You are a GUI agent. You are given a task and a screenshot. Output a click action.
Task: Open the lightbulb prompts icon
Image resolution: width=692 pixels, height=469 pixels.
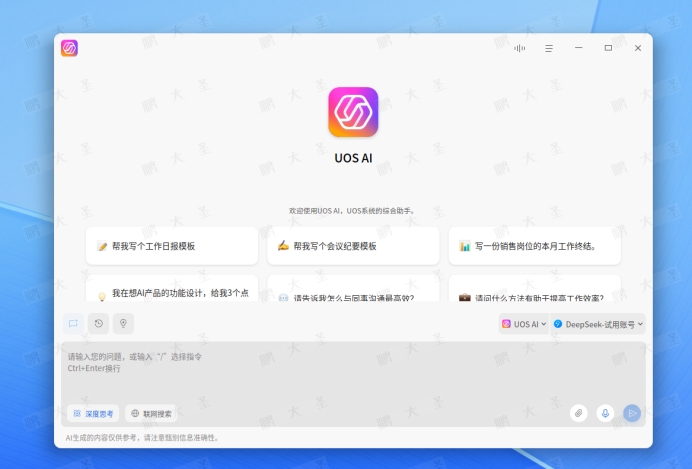click(x=123, y=323)
